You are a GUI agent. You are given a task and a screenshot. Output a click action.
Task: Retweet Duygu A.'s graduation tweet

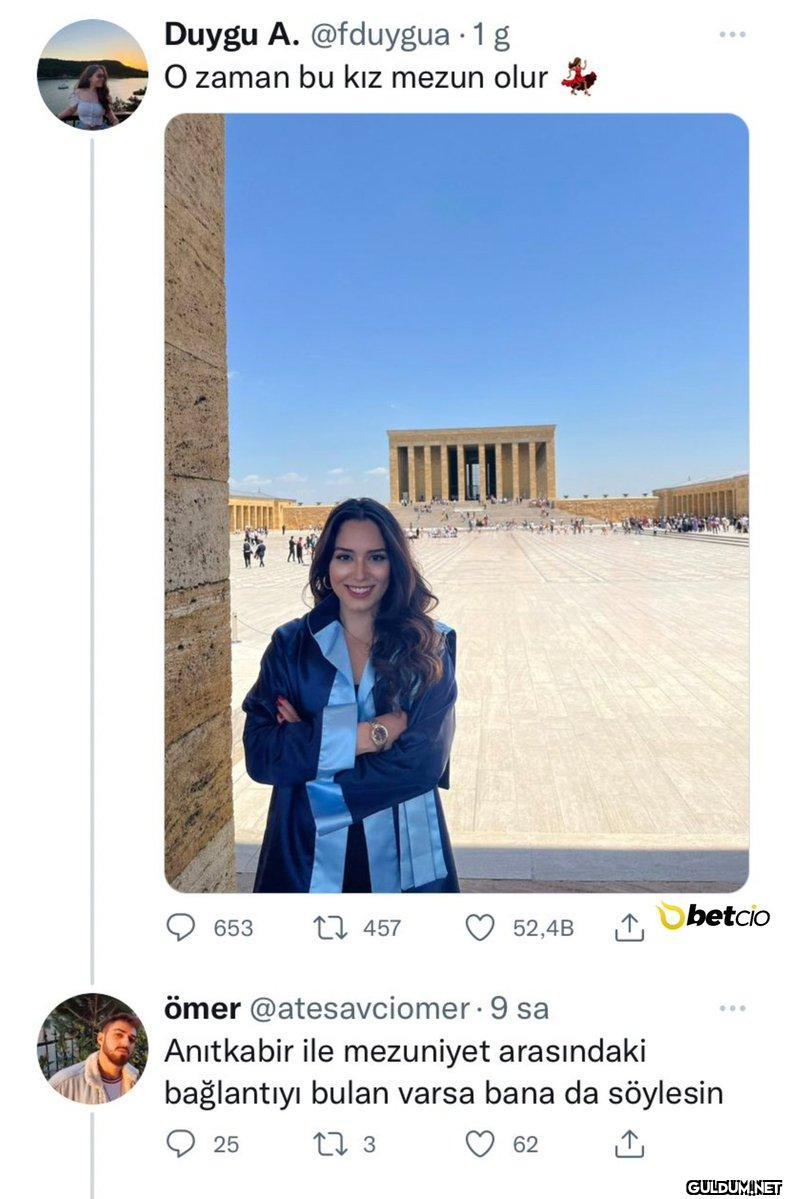point(330,928)
